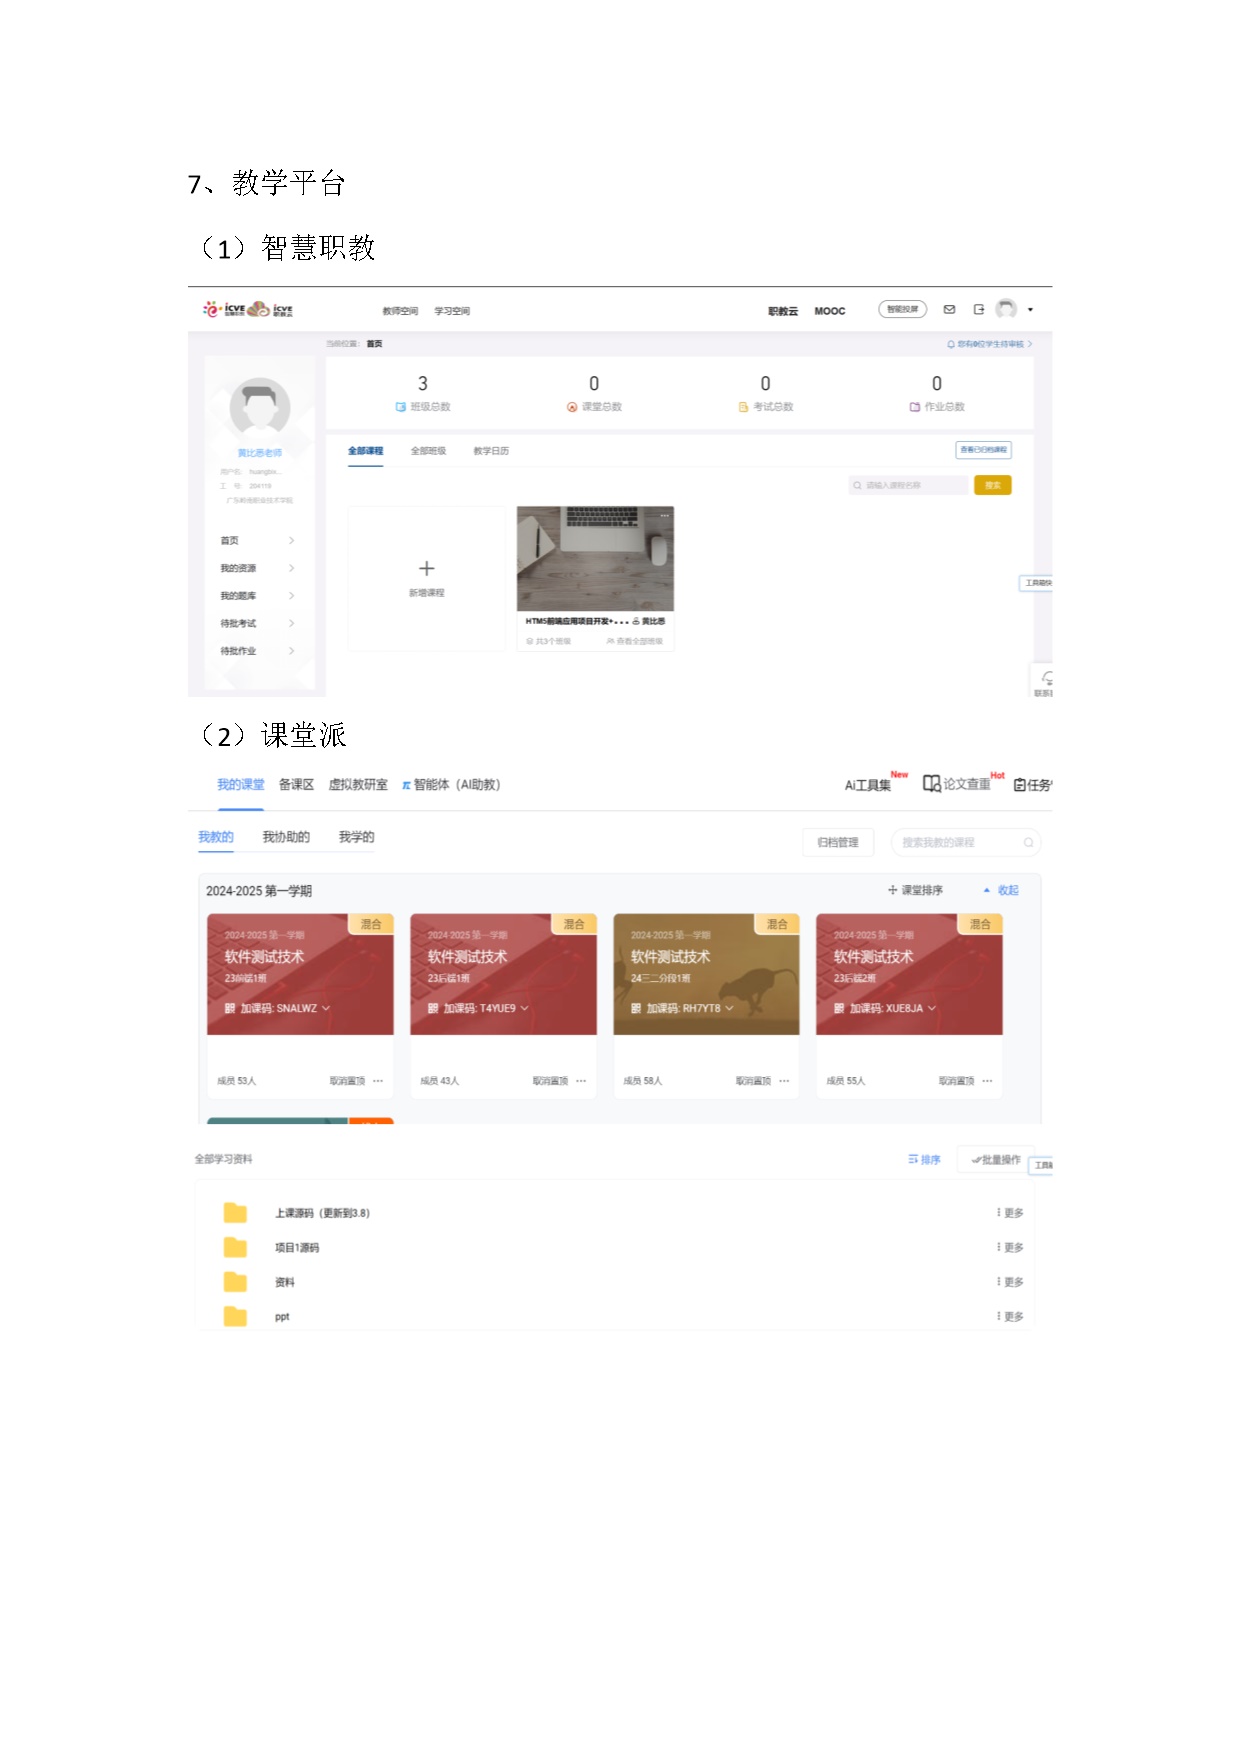Expand the join code T4YUE9 dropdown

(524, 1008)
